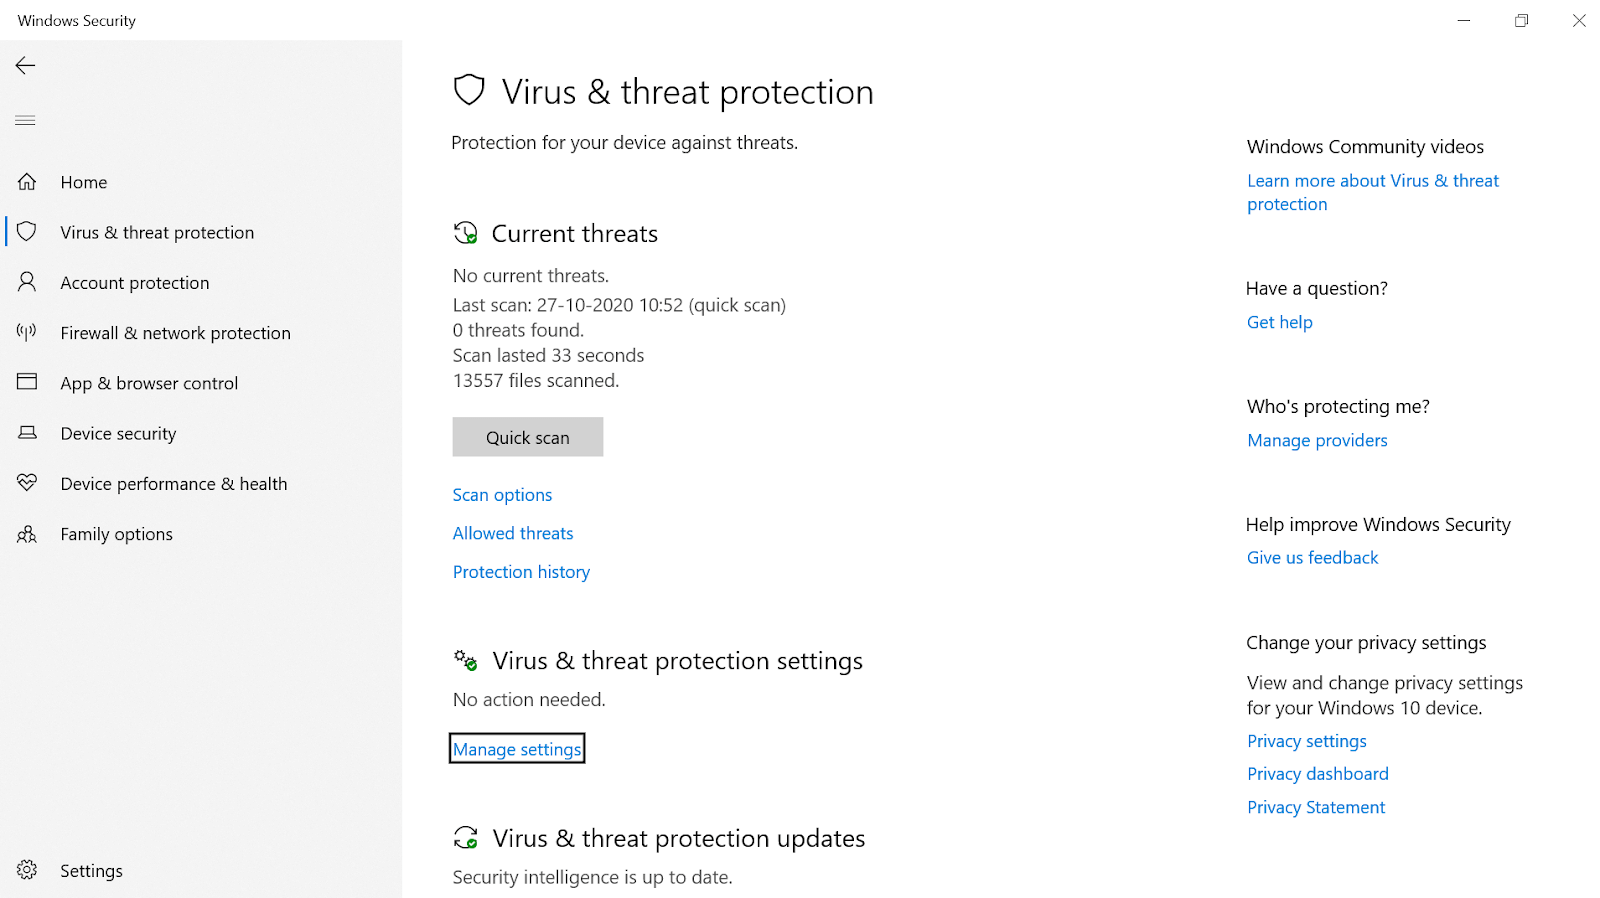Open Device security
1600x898 pixels.
point(118,433)
